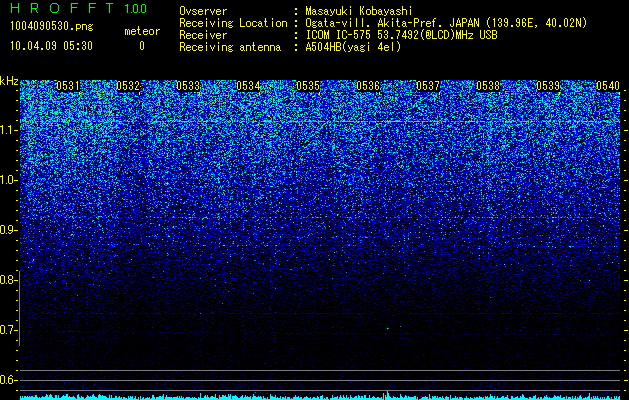Click the 1.1 kHz axis label

8,130
